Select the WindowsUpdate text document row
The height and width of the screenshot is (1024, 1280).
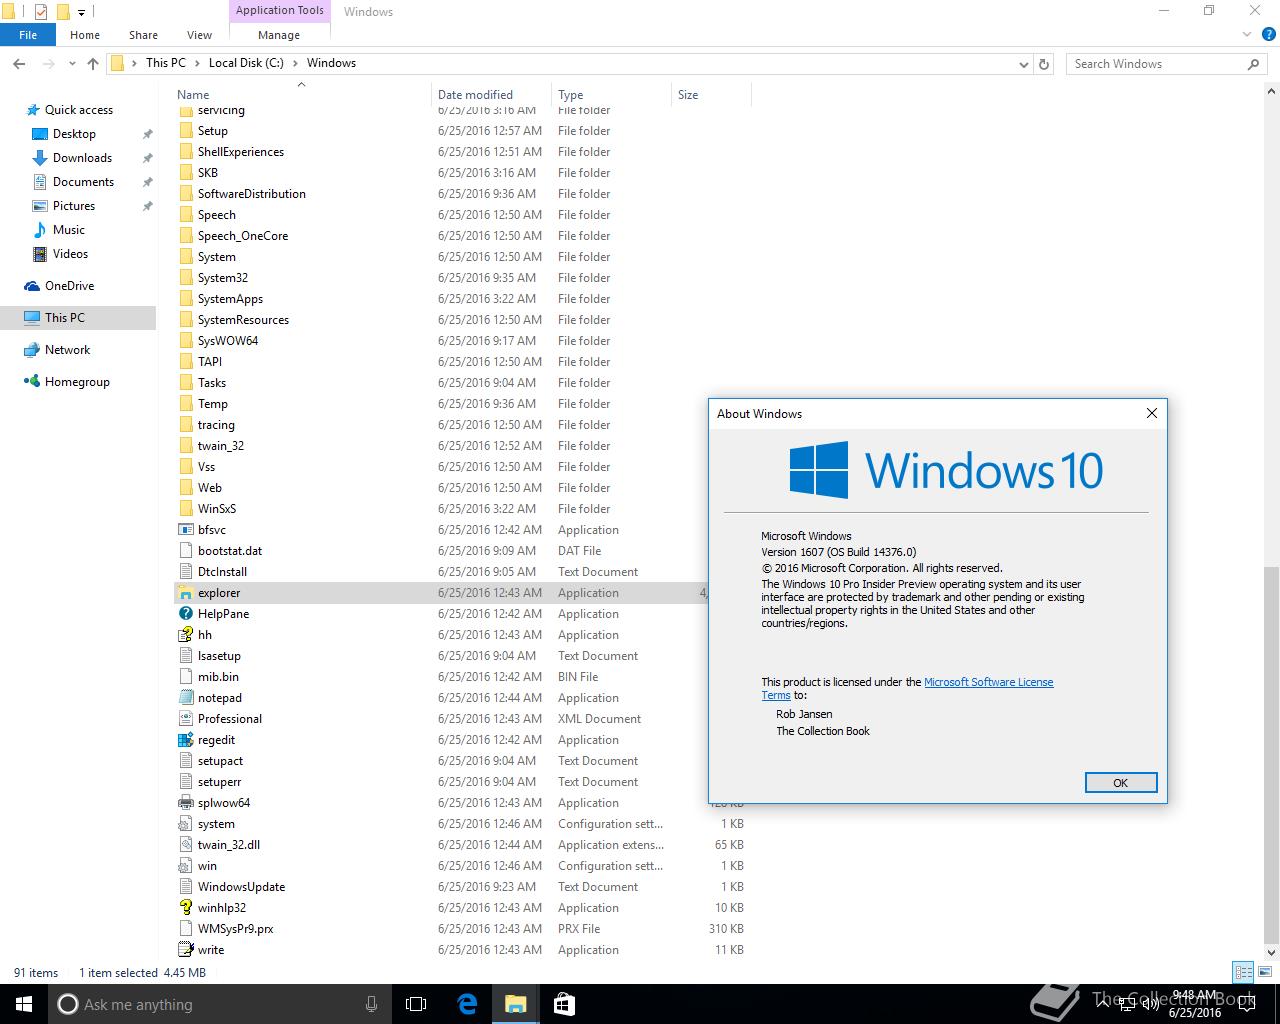(x=461, y=887)
